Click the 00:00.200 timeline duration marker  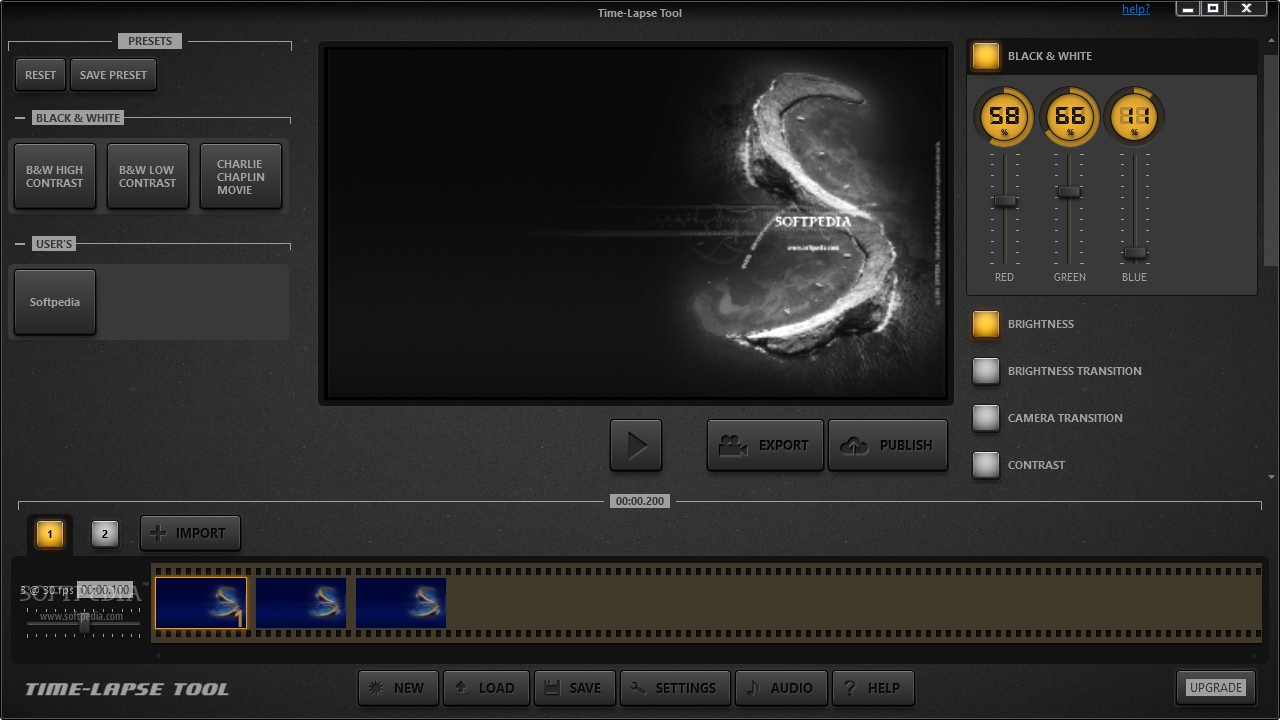tap(640, 501)
